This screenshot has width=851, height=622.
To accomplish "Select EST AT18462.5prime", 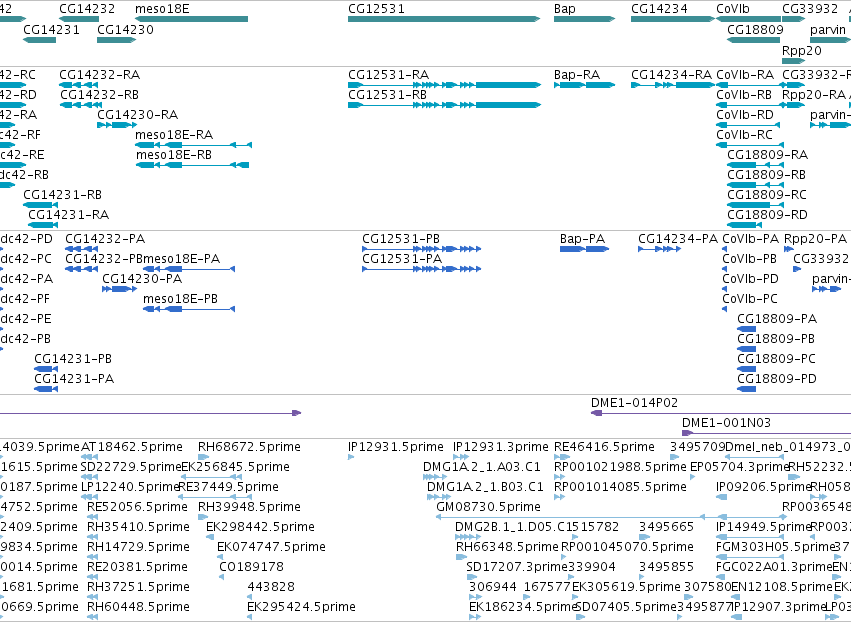I will (x=132, y=447).
